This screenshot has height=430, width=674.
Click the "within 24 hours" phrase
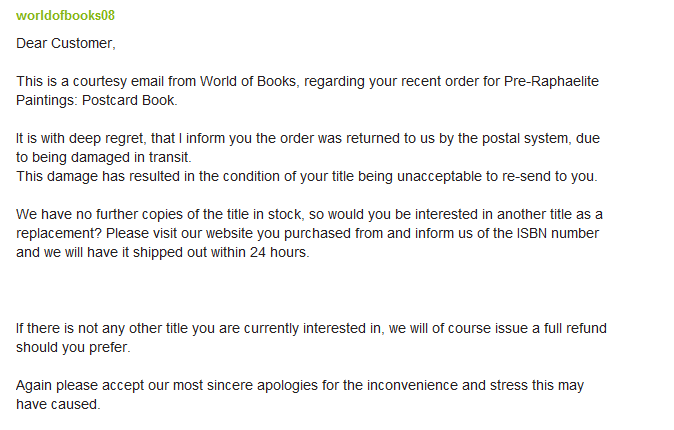pyautogui.click(x=258, y=252)
